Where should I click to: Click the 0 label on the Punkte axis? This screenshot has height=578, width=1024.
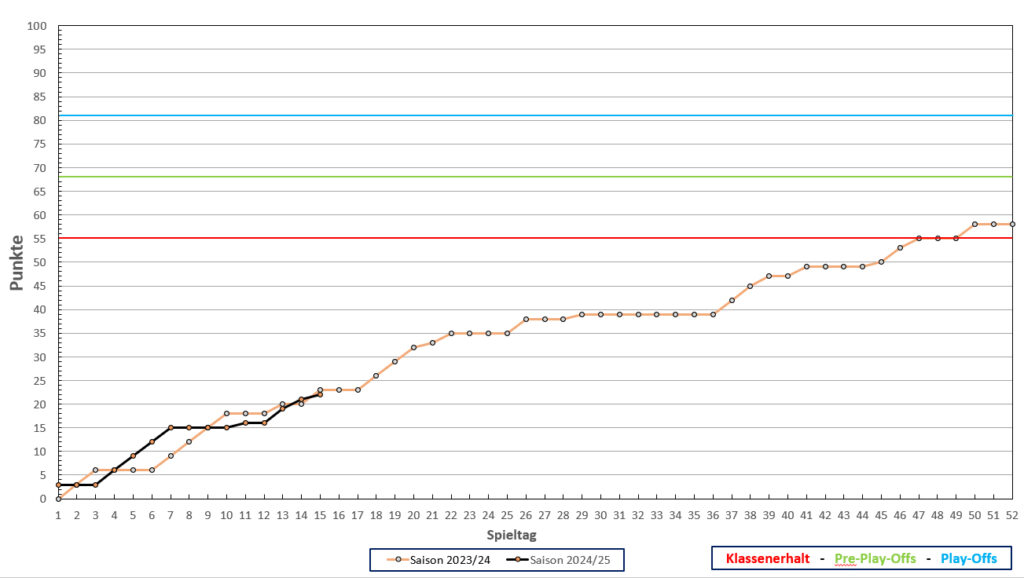pos(43,499)
